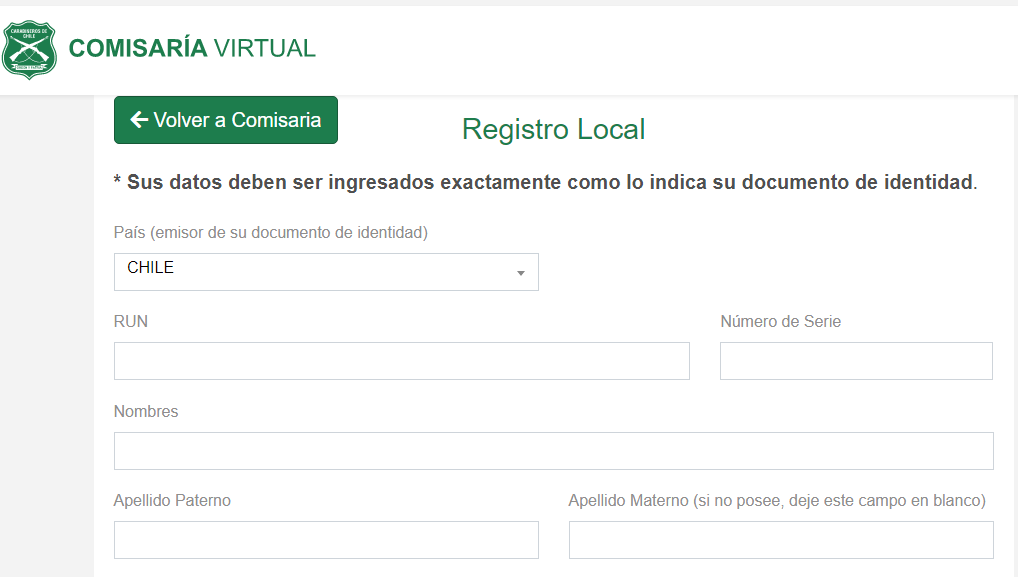Open the País country dropdown
The image size is (1018, 577).
click(x=326, y=272)
